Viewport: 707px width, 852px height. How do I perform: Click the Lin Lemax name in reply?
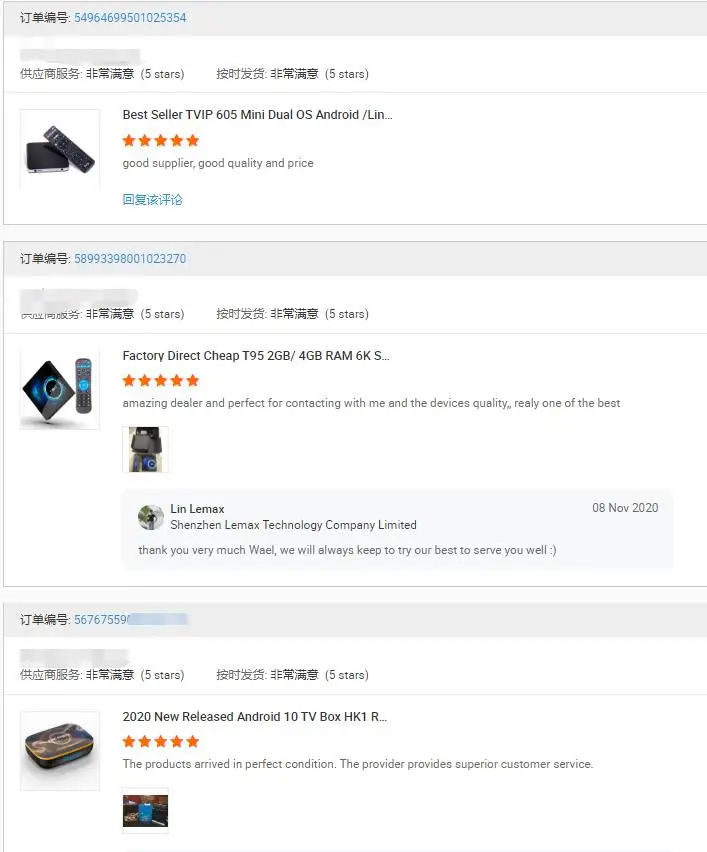pos(197,509)
